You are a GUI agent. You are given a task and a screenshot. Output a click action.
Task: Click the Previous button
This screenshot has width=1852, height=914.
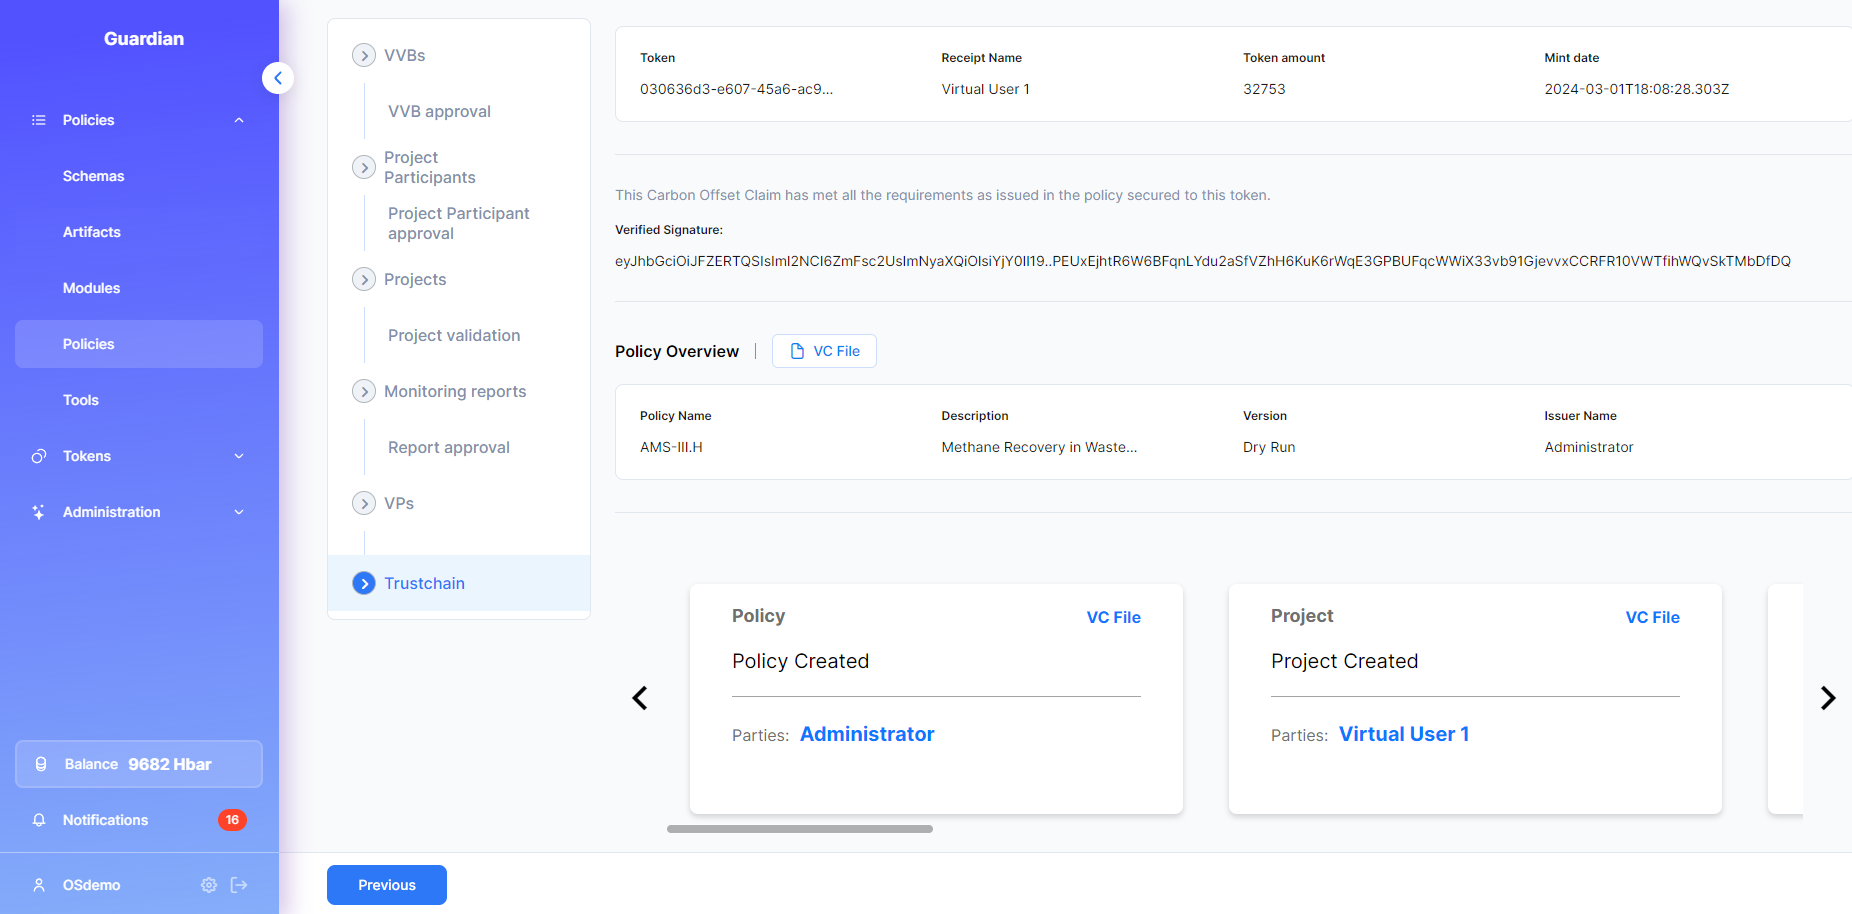[386, 885]
